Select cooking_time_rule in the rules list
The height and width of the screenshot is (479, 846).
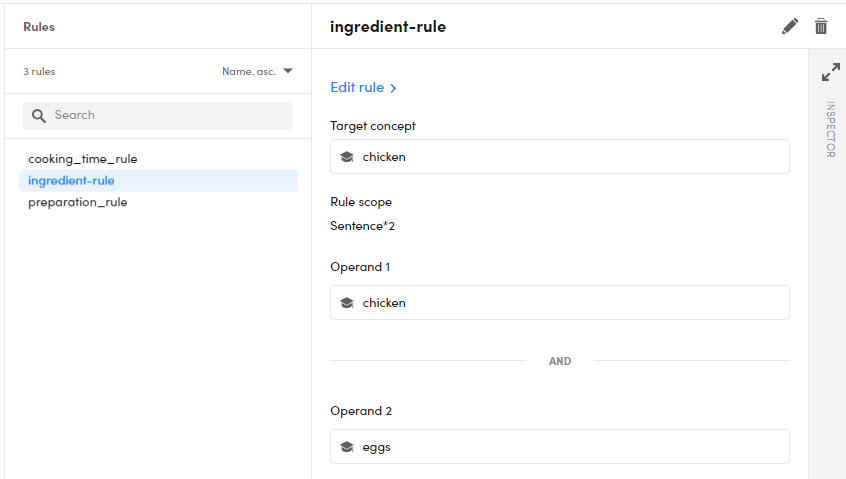click(83, 159)
